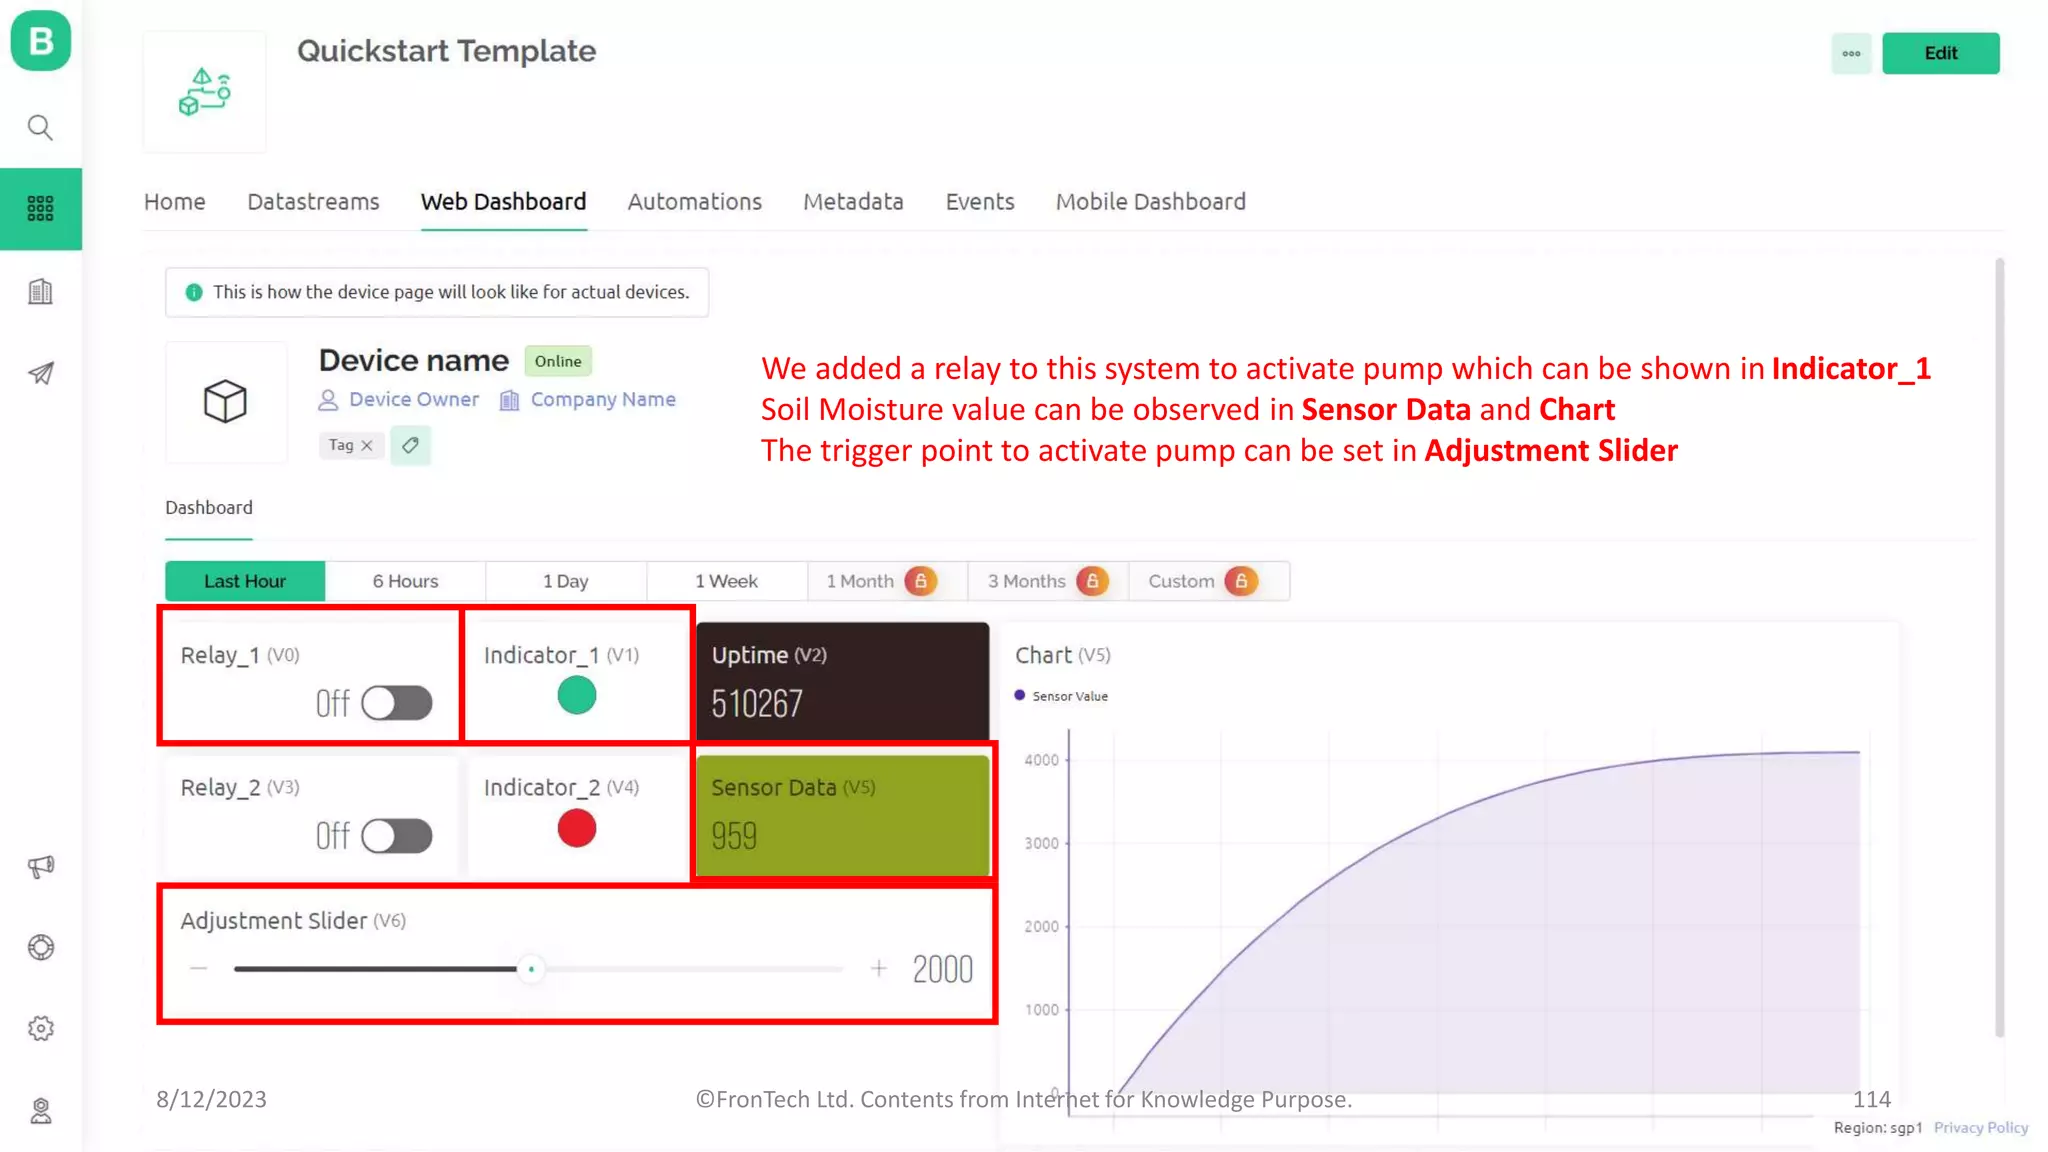
Task: Select the Web Dashboard tab
Action: [x=503, y=201]
